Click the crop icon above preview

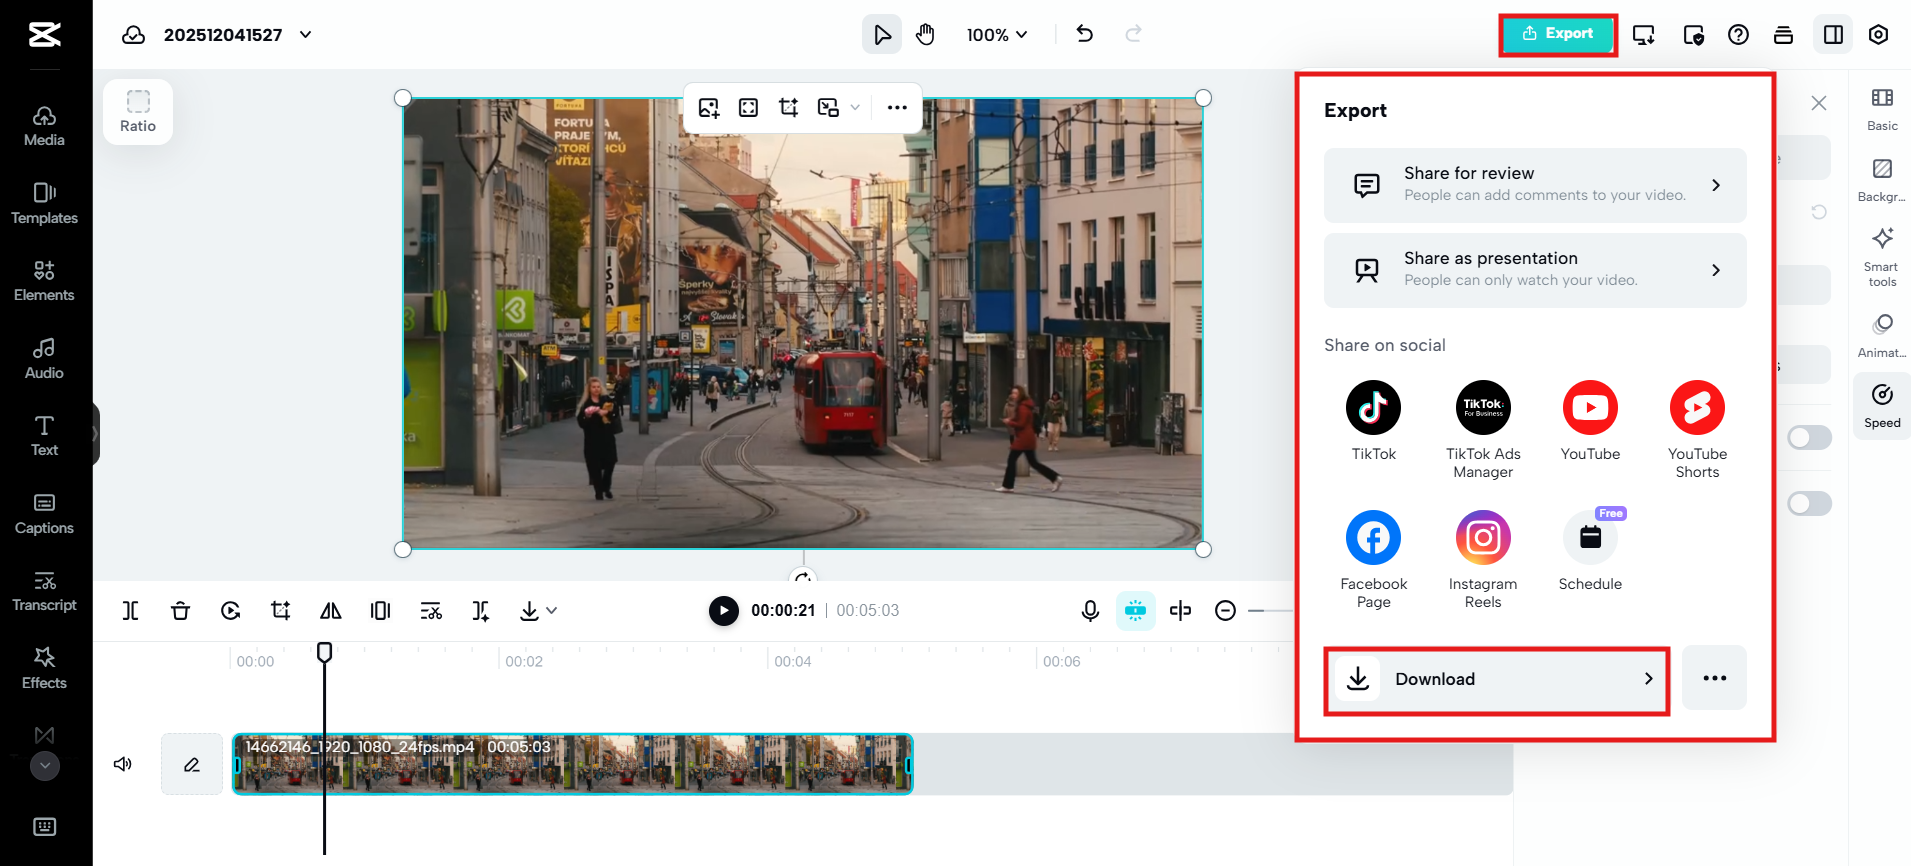pos(789,107)
